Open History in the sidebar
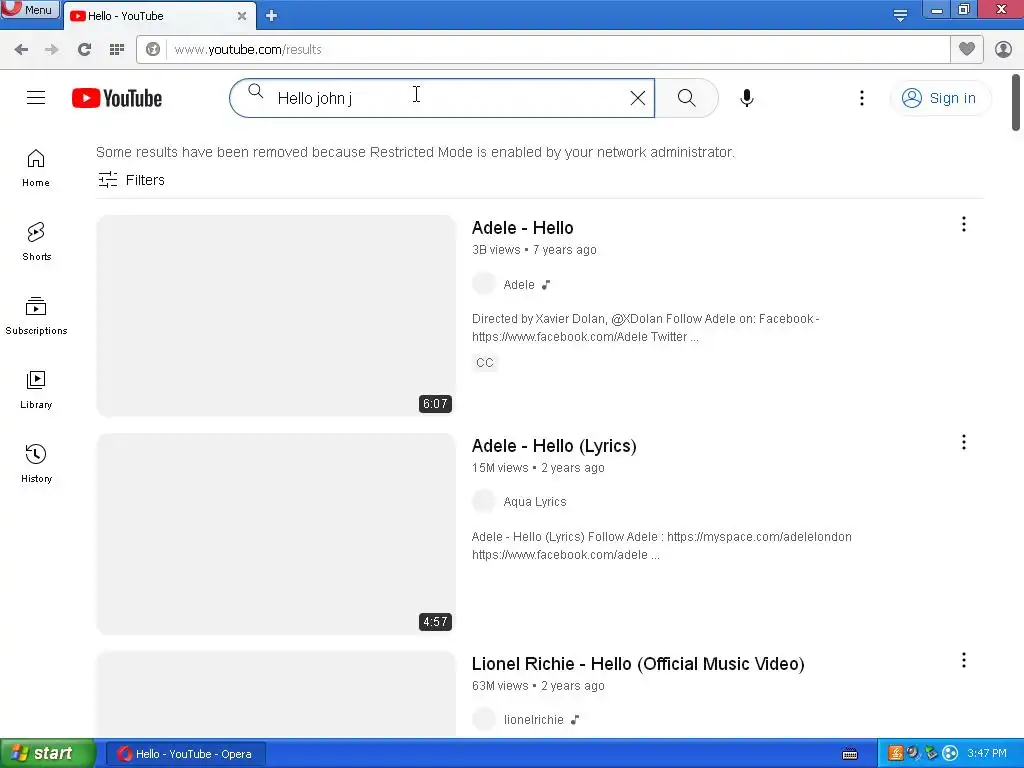 pos(36,464)
